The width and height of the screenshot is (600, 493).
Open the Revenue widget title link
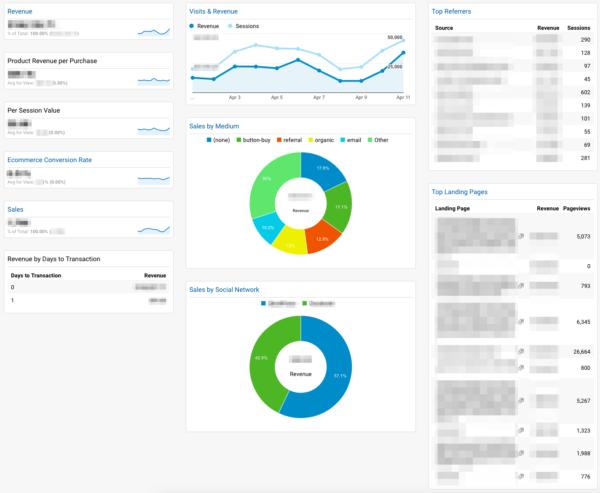click(20, 11)
